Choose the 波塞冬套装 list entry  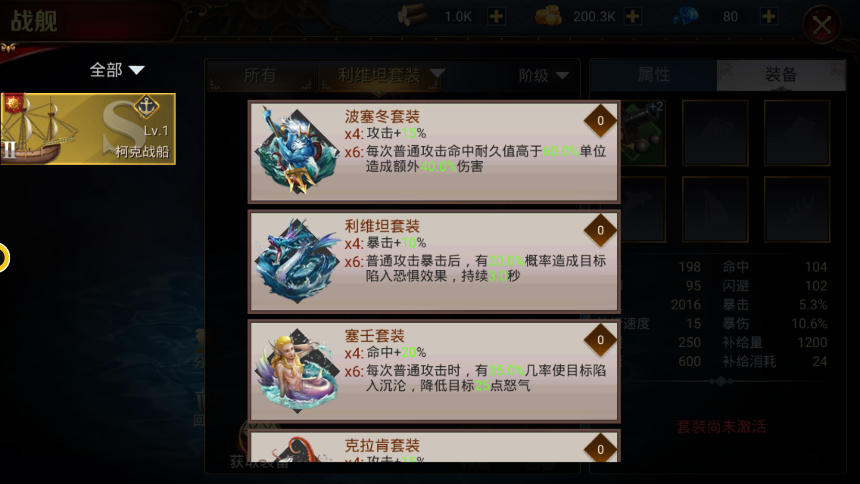click(434, 152)
